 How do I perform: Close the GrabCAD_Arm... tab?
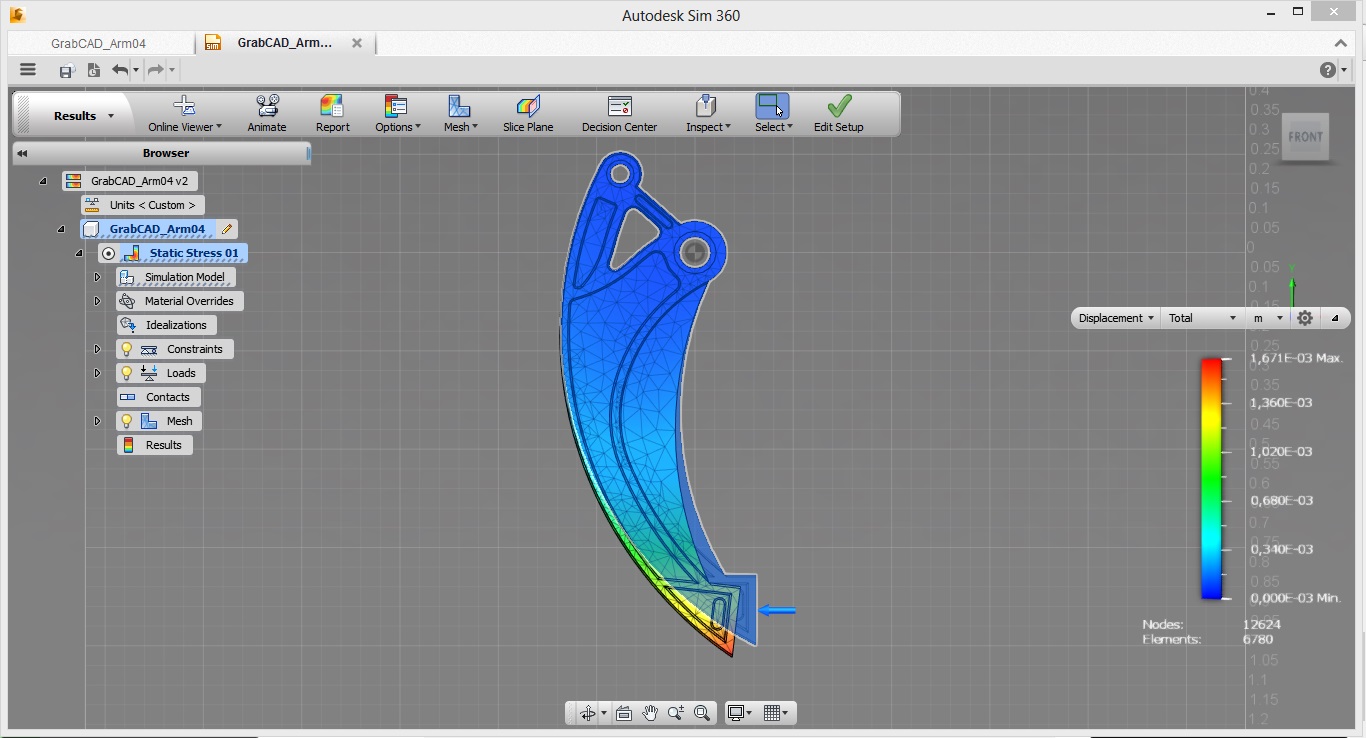click(x=357, y=43)
